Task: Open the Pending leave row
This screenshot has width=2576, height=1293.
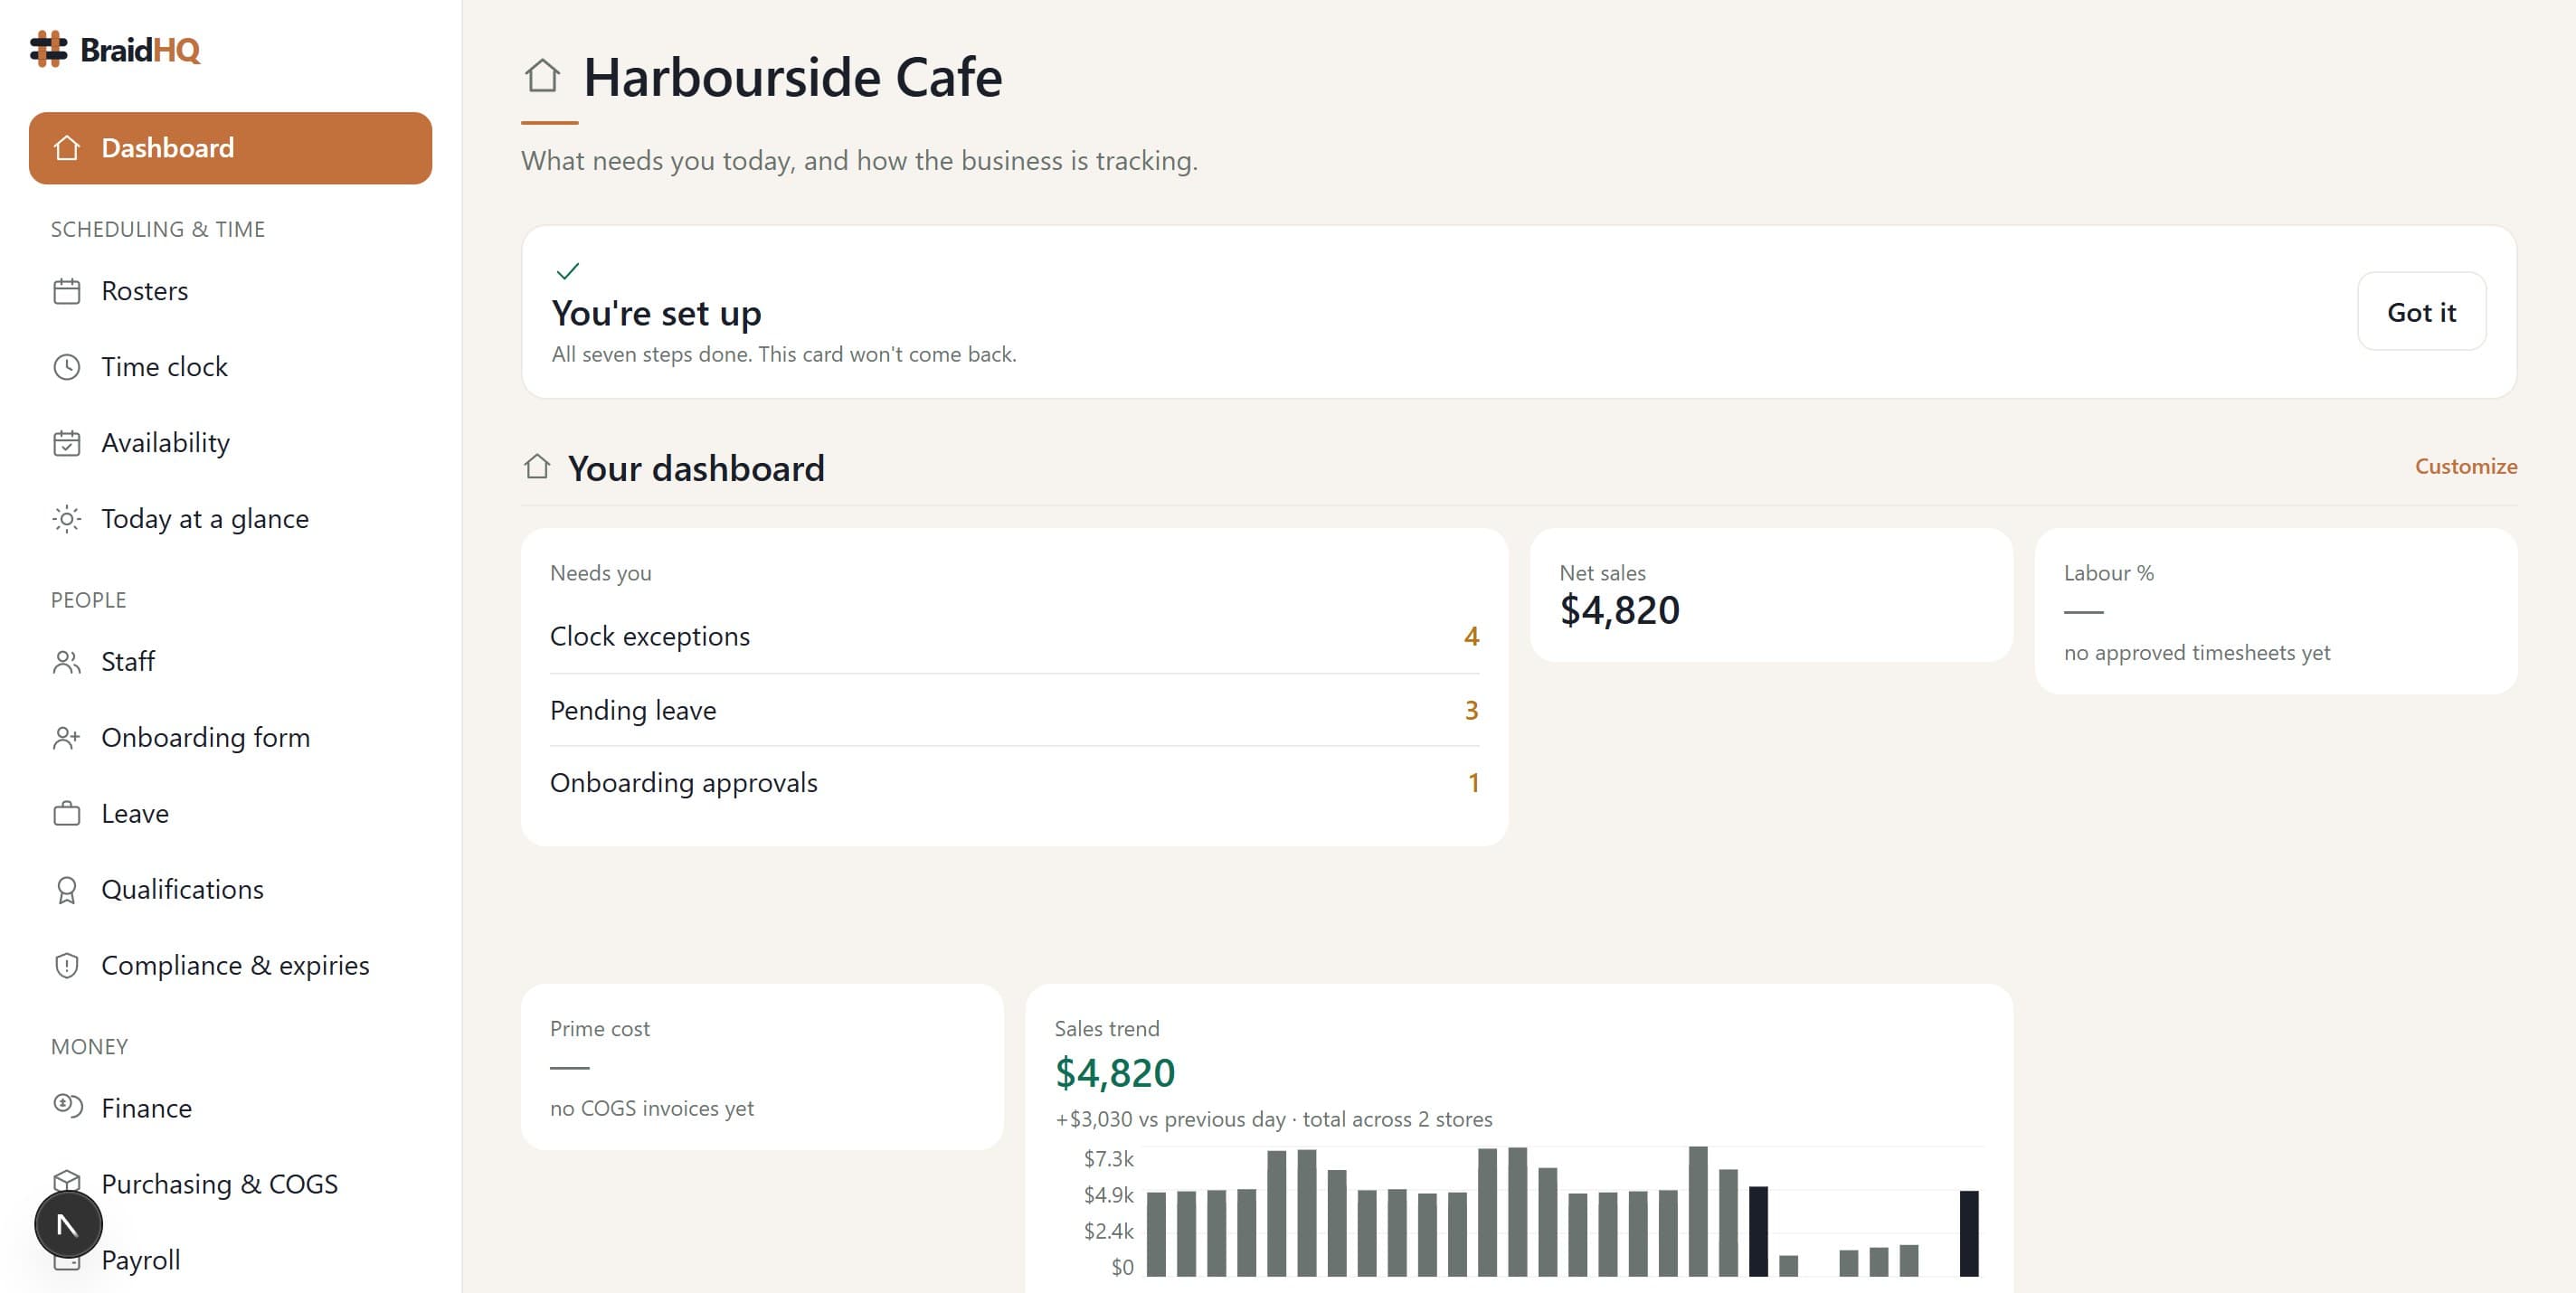Action: (1014, 710)
